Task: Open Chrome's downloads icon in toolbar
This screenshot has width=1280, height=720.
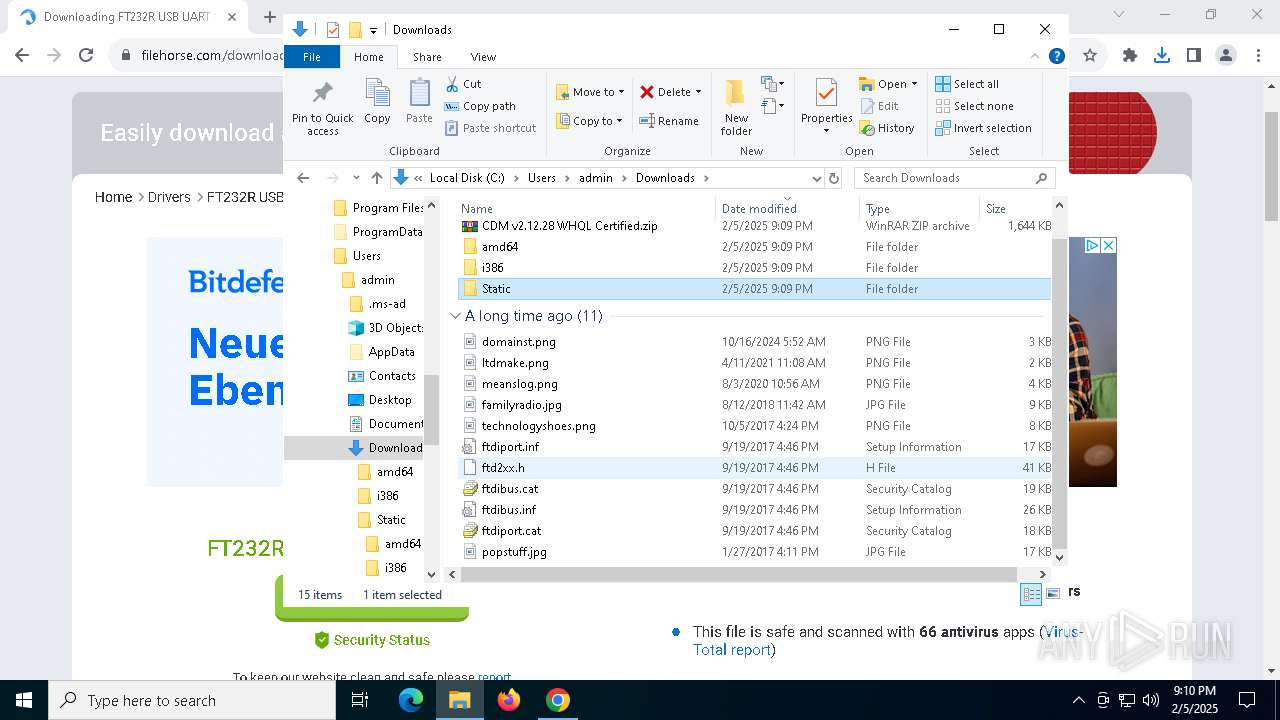Action: tap(1161, 56)
